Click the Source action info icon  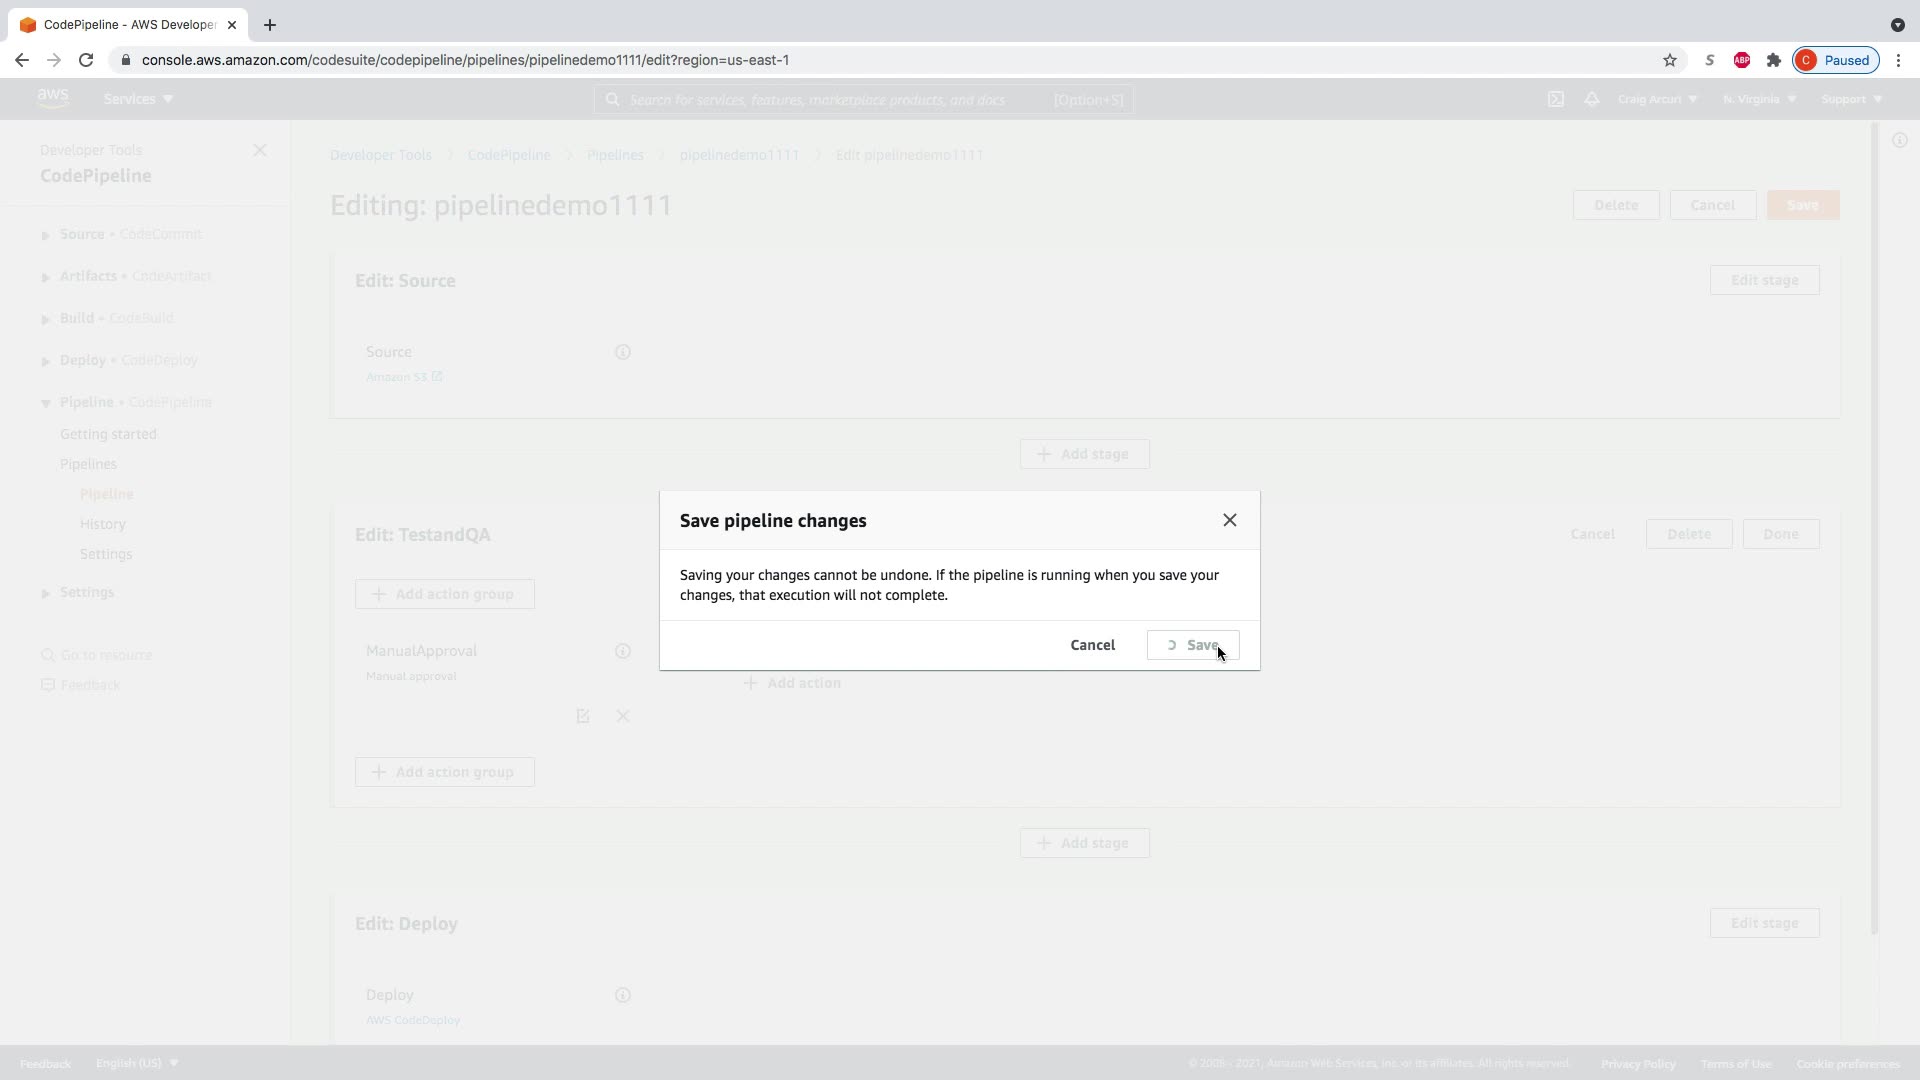click(622, 352)
